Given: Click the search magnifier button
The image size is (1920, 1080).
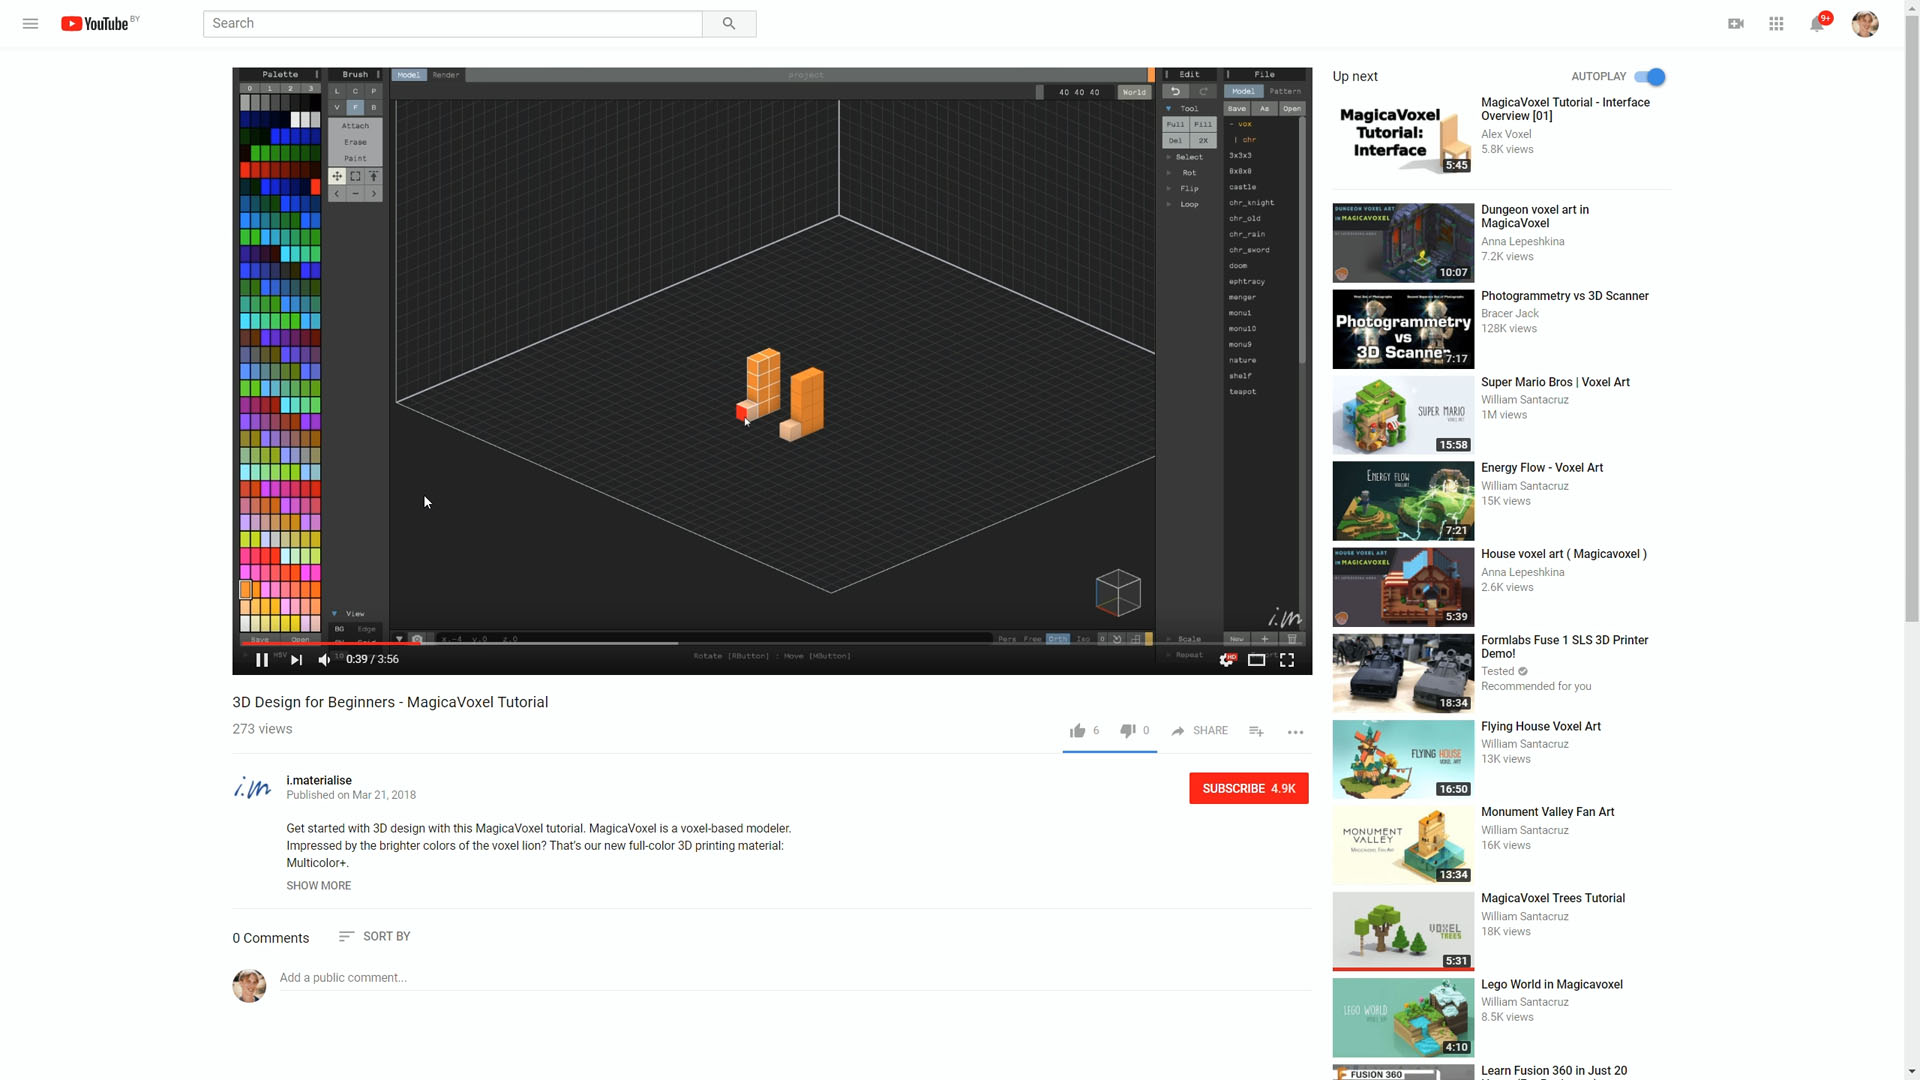Looking at the screenshot, I should coord(729,23).
